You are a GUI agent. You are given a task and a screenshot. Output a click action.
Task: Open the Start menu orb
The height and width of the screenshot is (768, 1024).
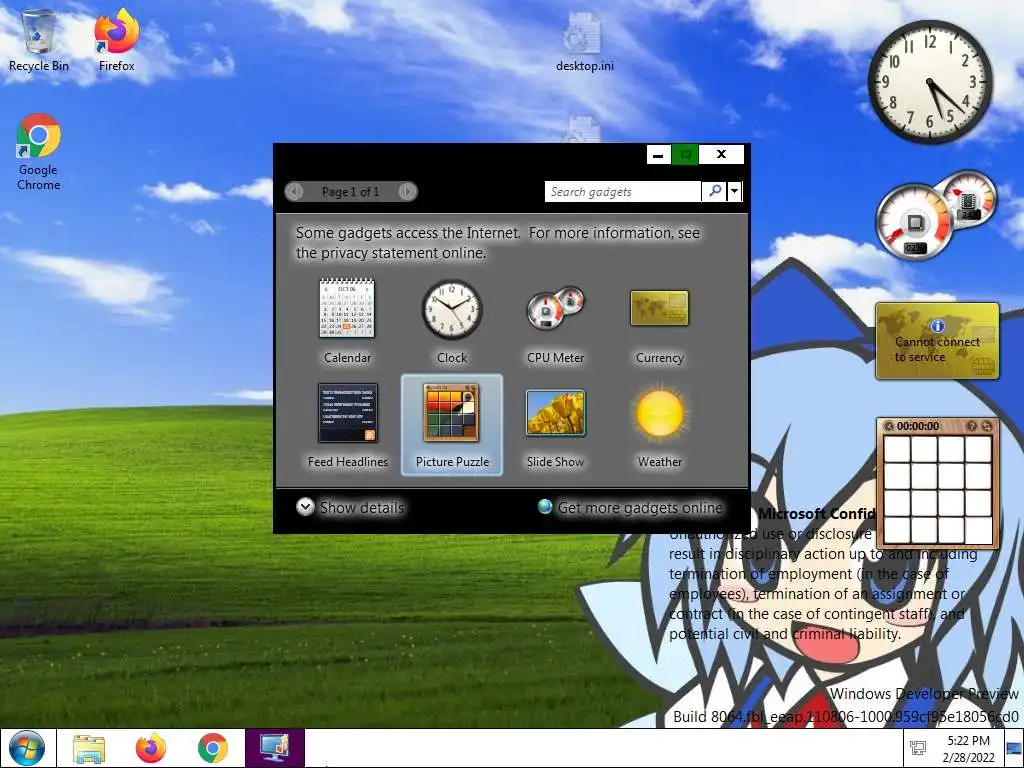tap(27, 748)
